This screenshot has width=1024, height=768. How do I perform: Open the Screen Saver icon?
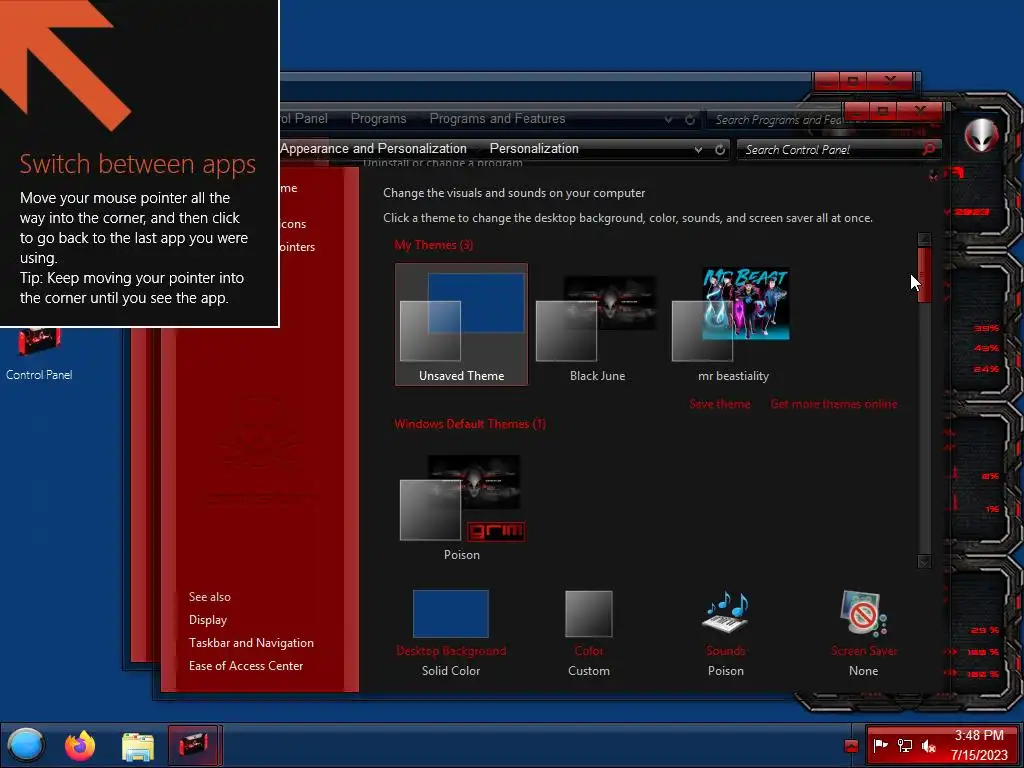[x=863, y=613]
